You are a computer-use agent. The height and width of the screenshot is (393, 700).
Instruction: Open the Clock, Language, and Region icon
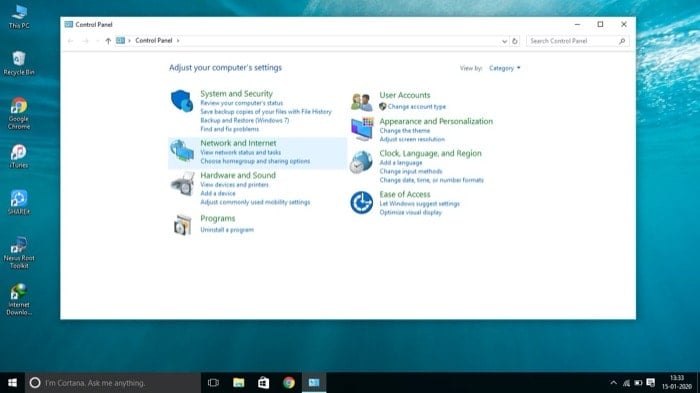(x=361, y=162)
